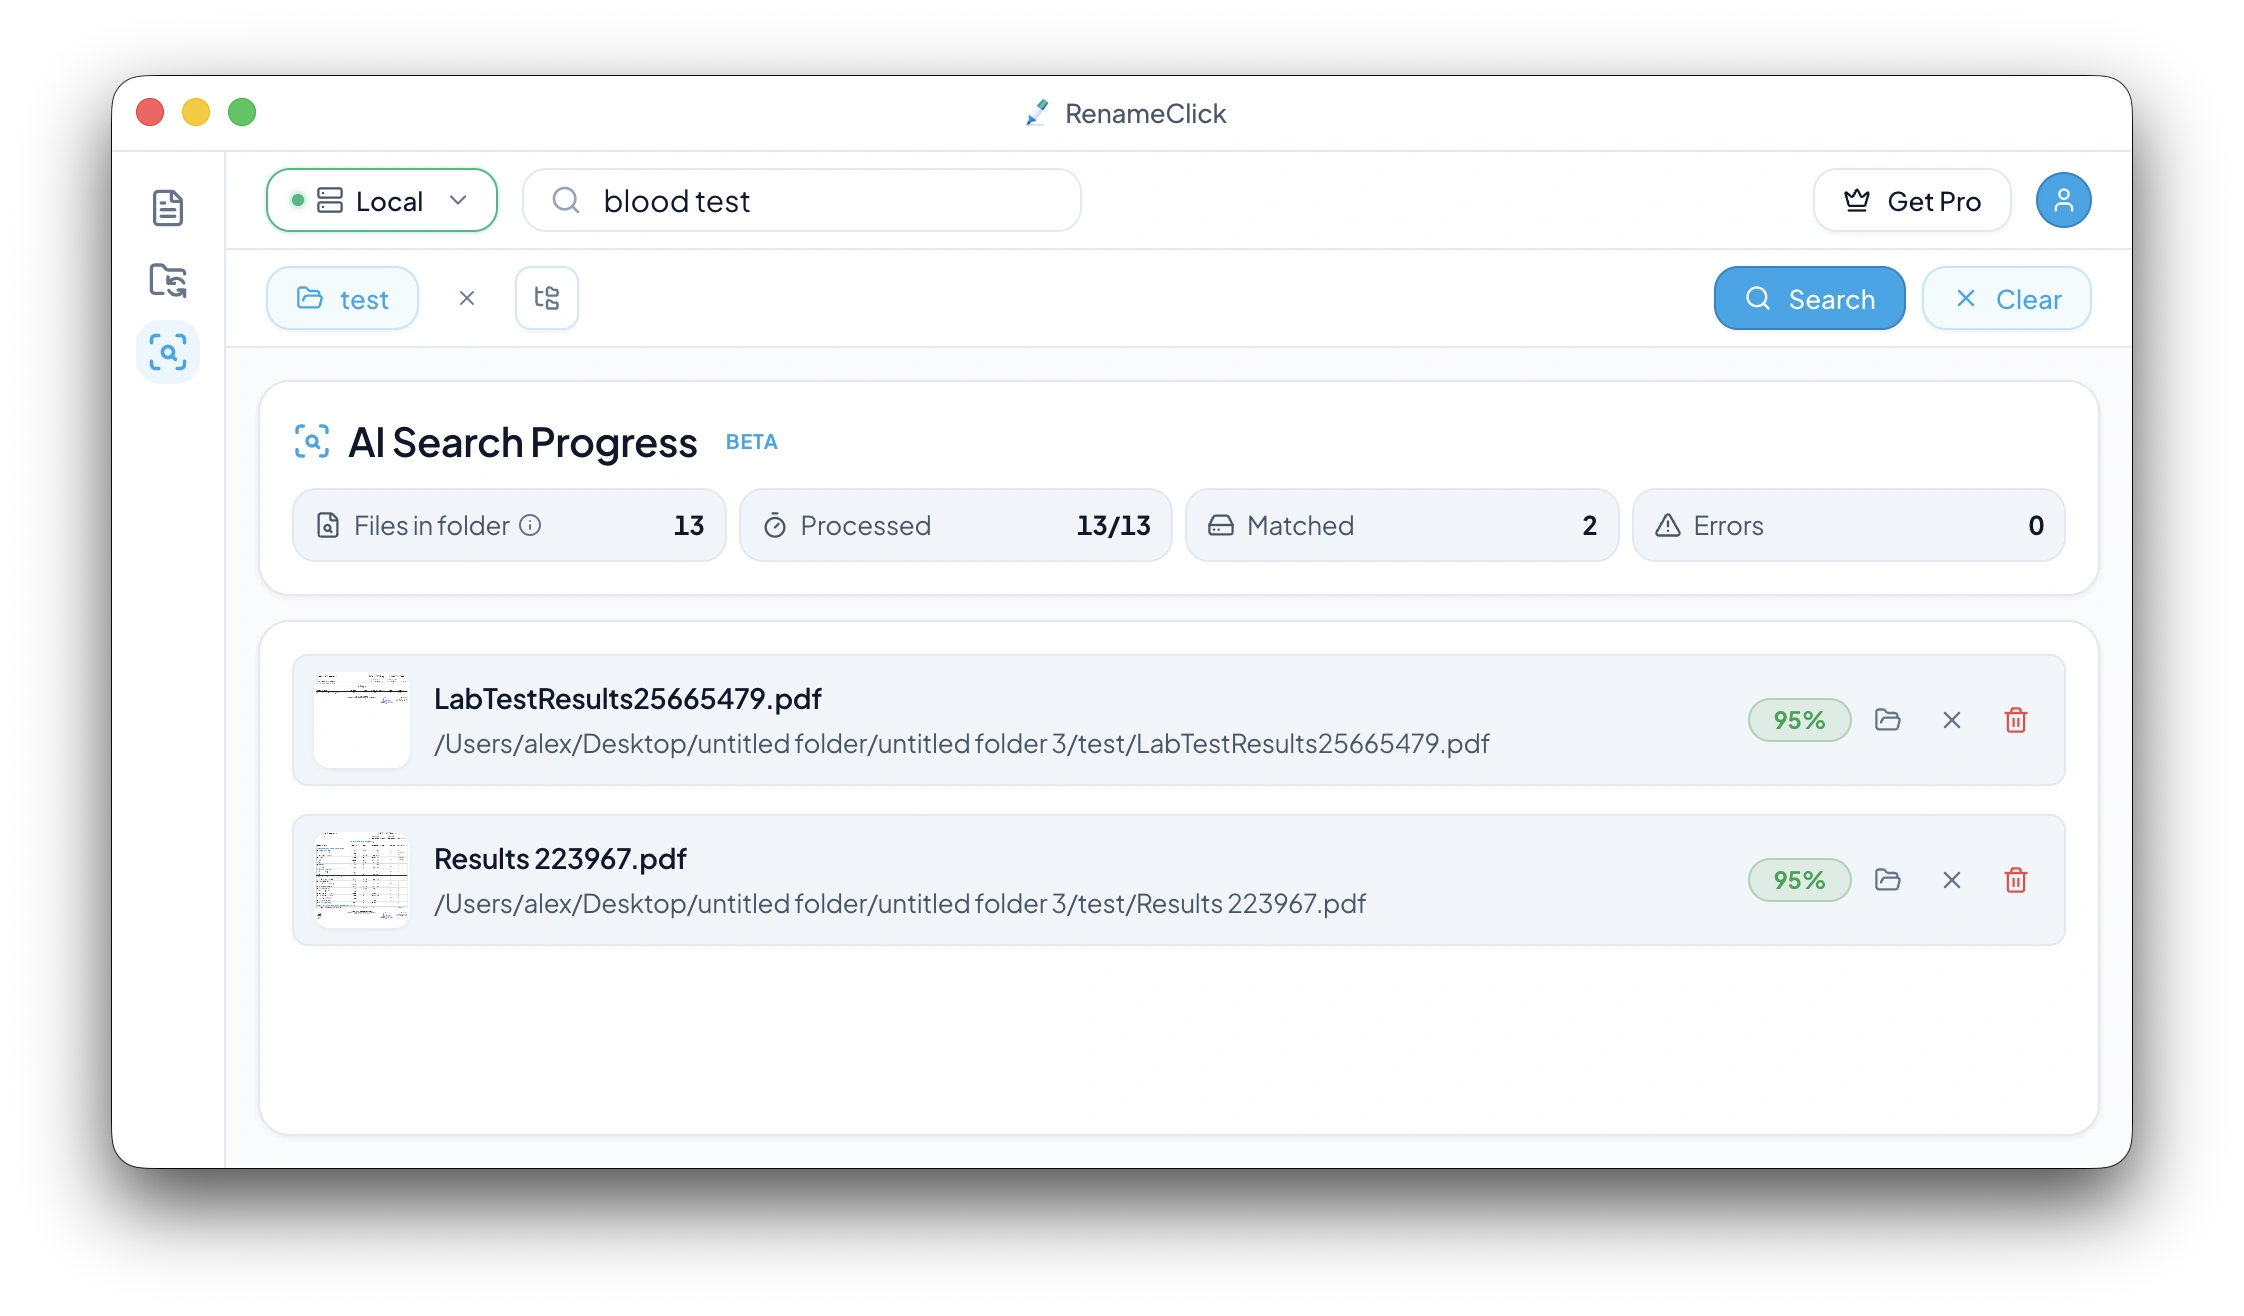Select the AI search sidebar icon
2244x1316 pixels.
click(167, 352)
